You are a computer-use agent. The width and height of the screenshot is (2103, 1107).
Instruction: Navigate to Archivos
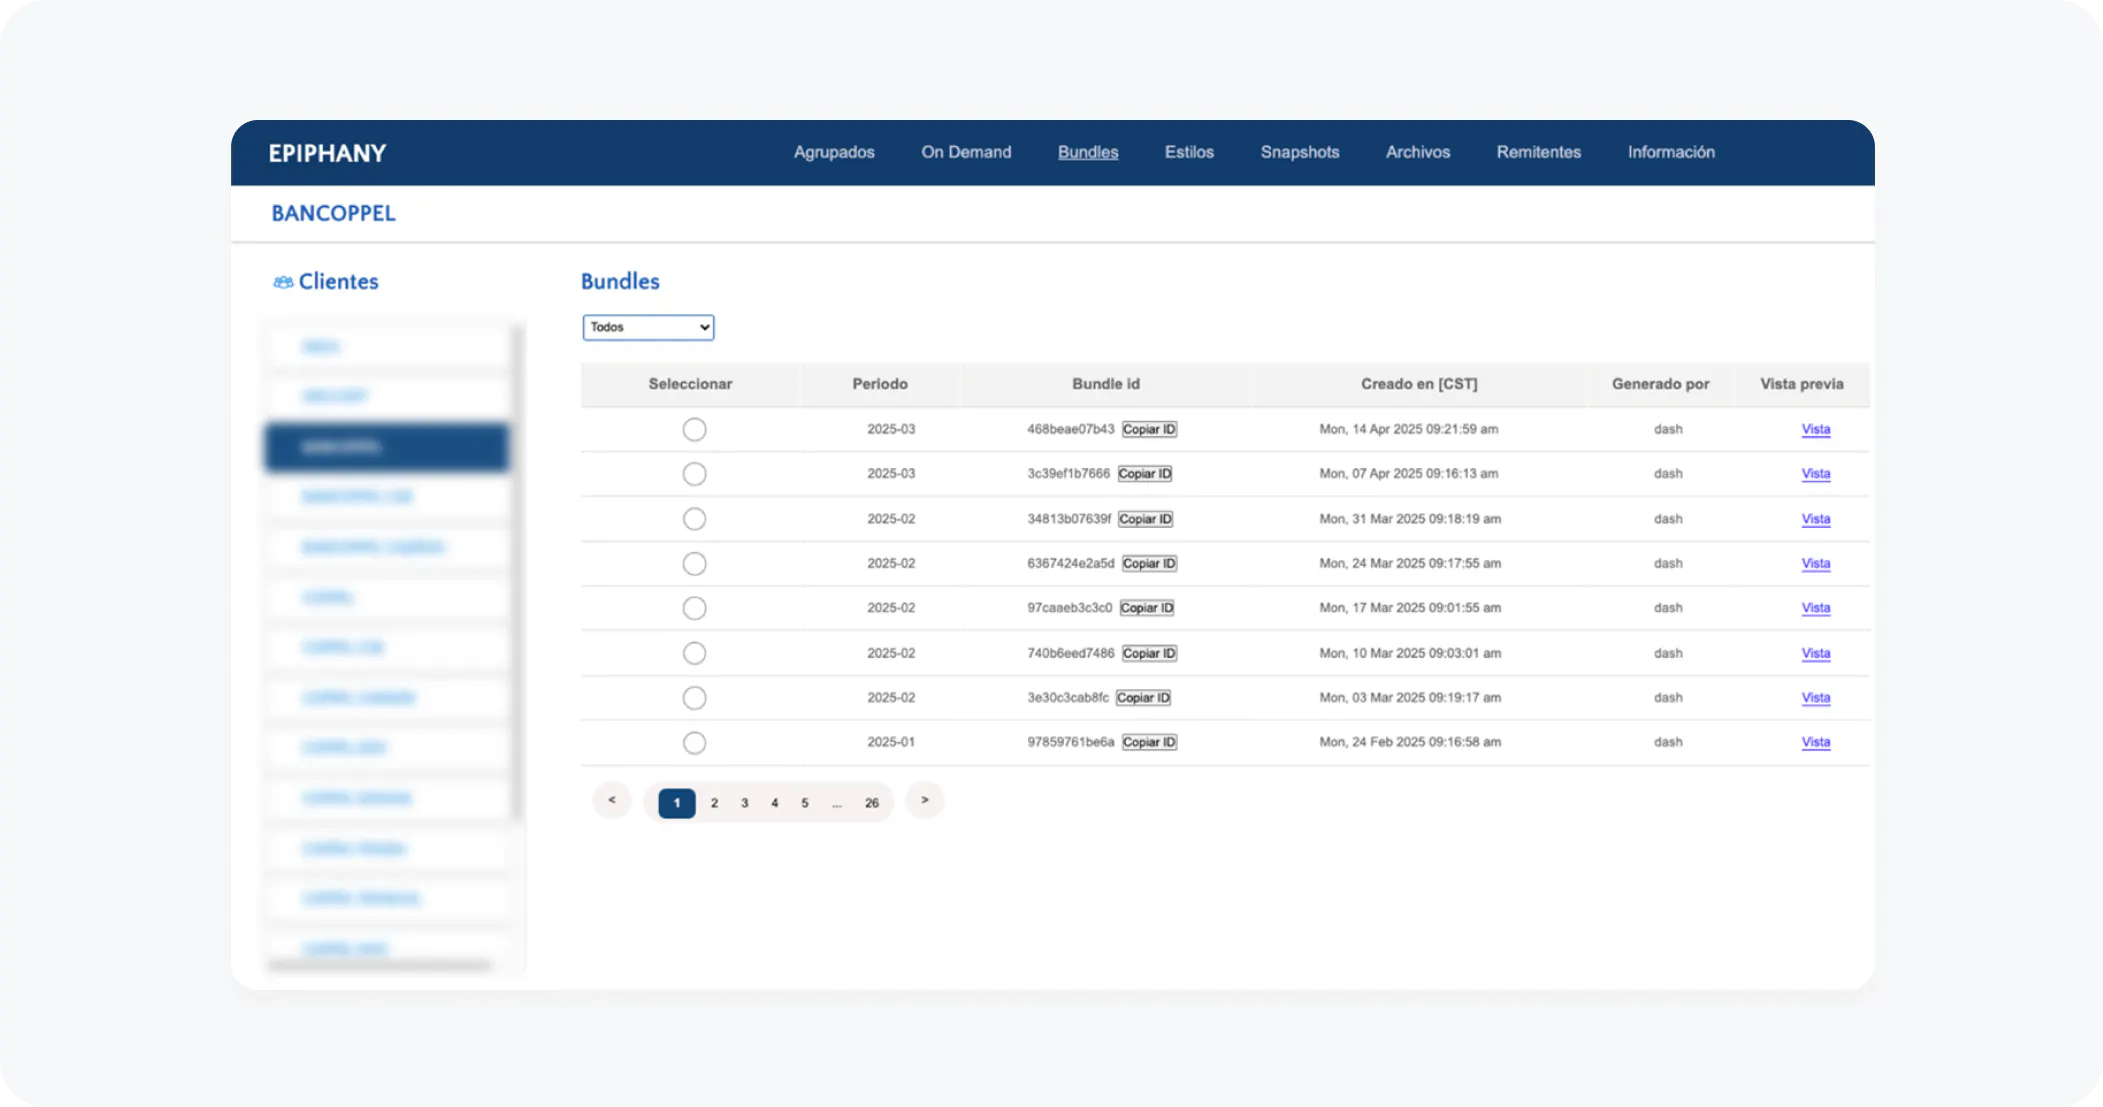coord(1417,152)
